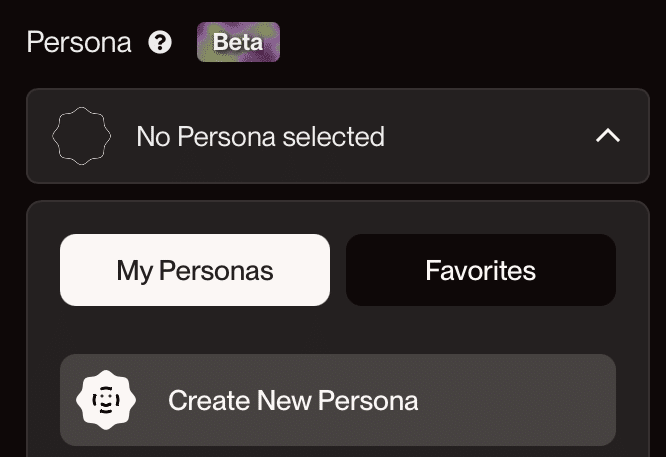Click the empty persona avatar outline
Screen dimensions: 666x457
(x=82, y=136)
